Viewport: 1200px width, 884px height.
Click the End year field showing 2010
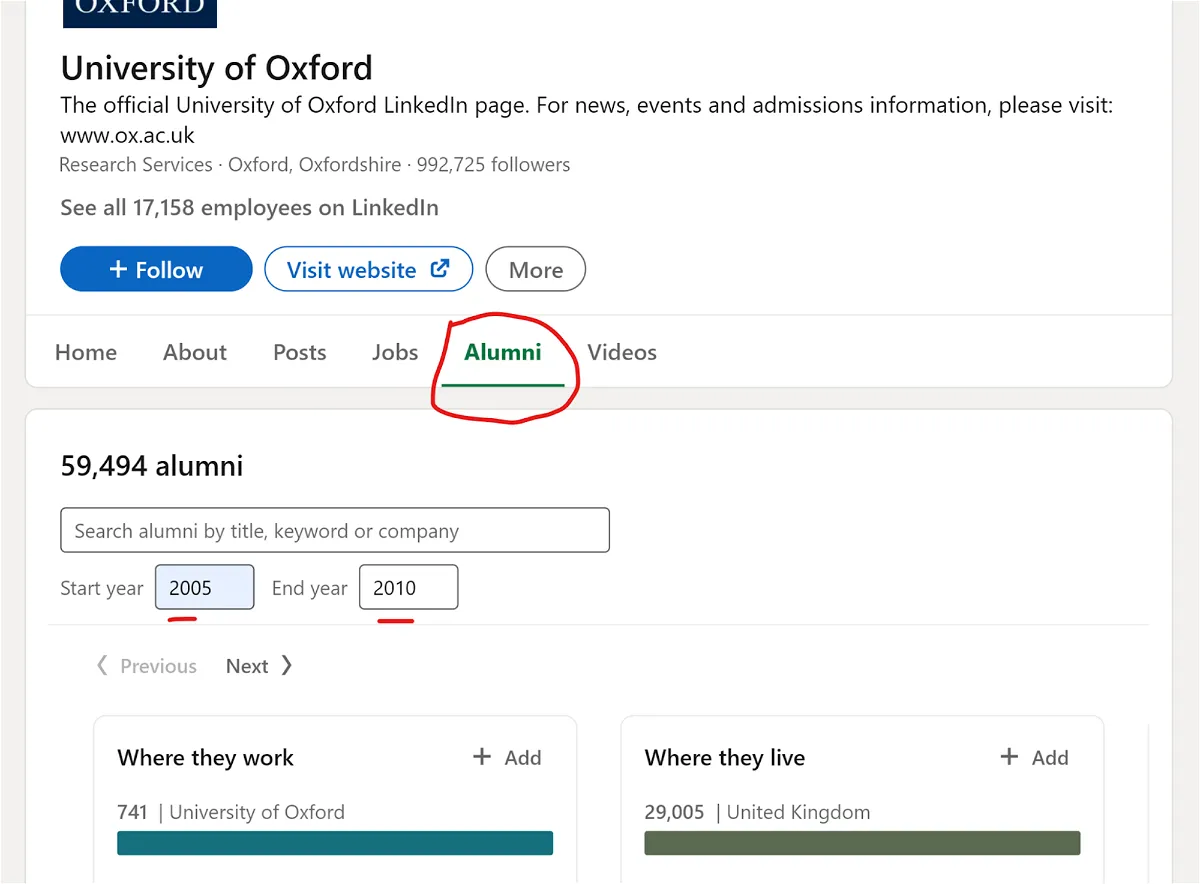pyautogui.click(x=408, y=587)
